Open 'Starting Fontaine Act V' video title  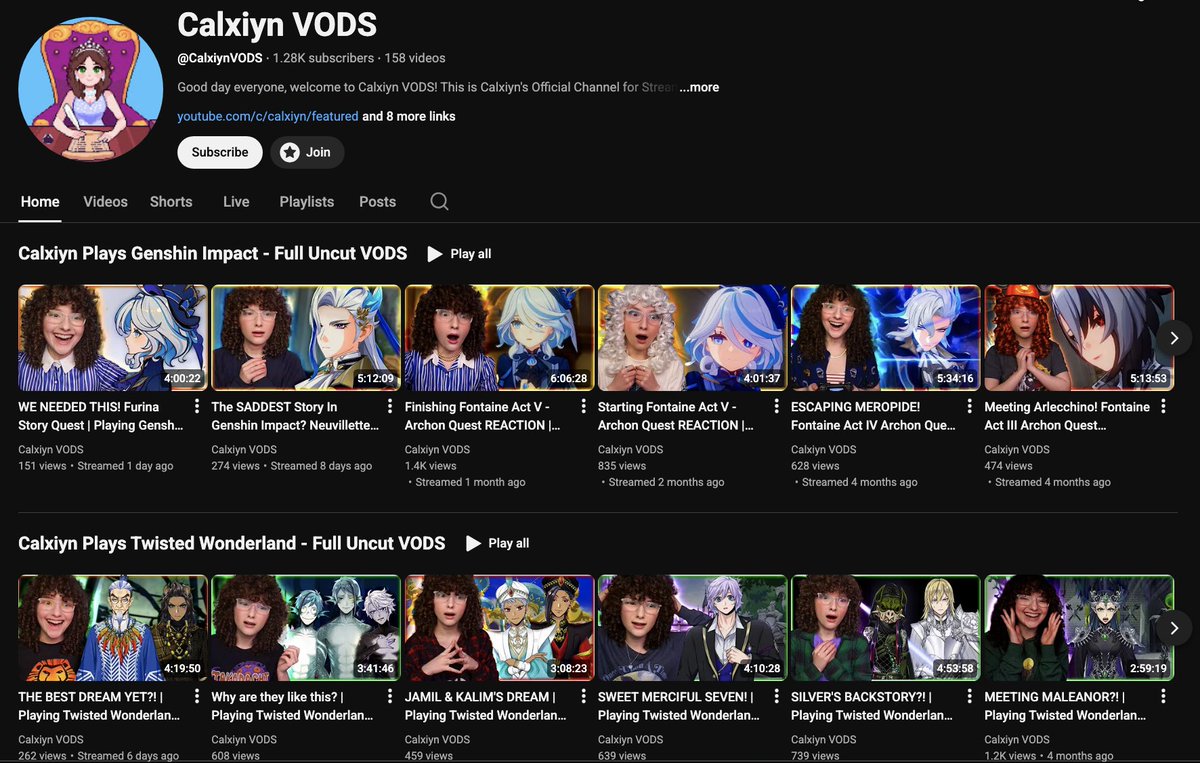pyautogui.click(x=675, y=416)
